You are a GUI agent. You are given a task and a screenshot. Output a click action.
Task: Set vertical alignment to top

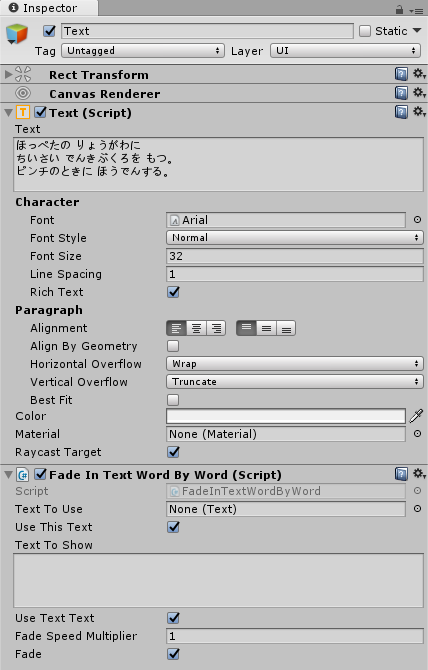(x=246, y=328)
